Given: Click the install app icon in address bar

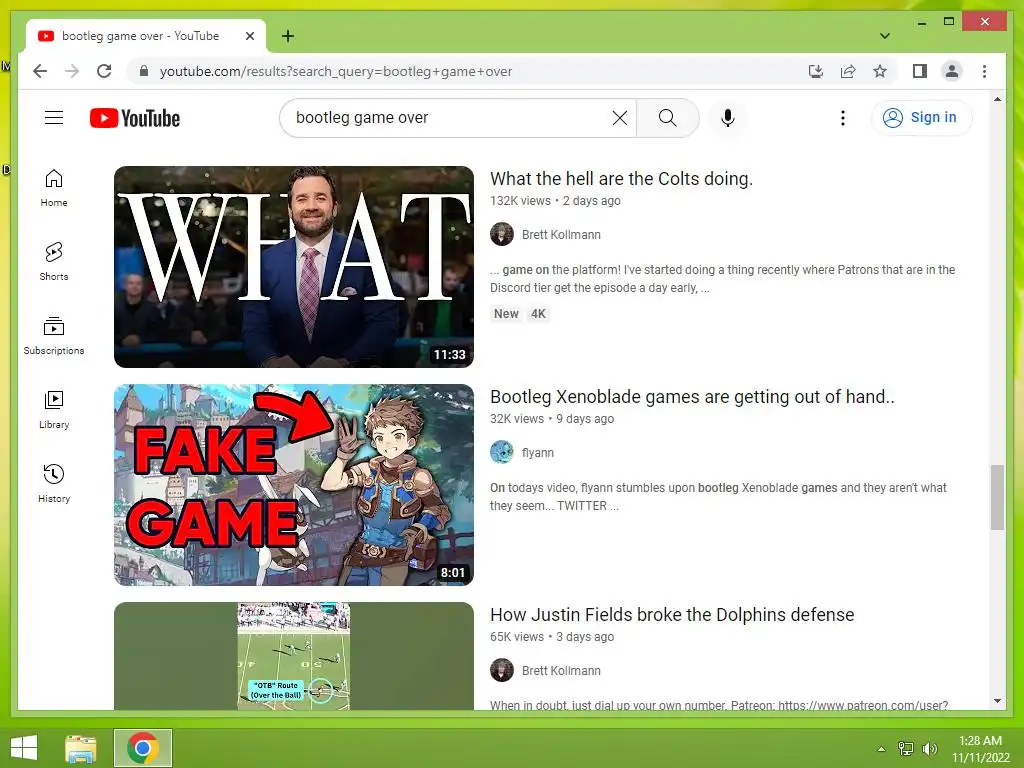Looking at the screenshot, I should 815,71.
